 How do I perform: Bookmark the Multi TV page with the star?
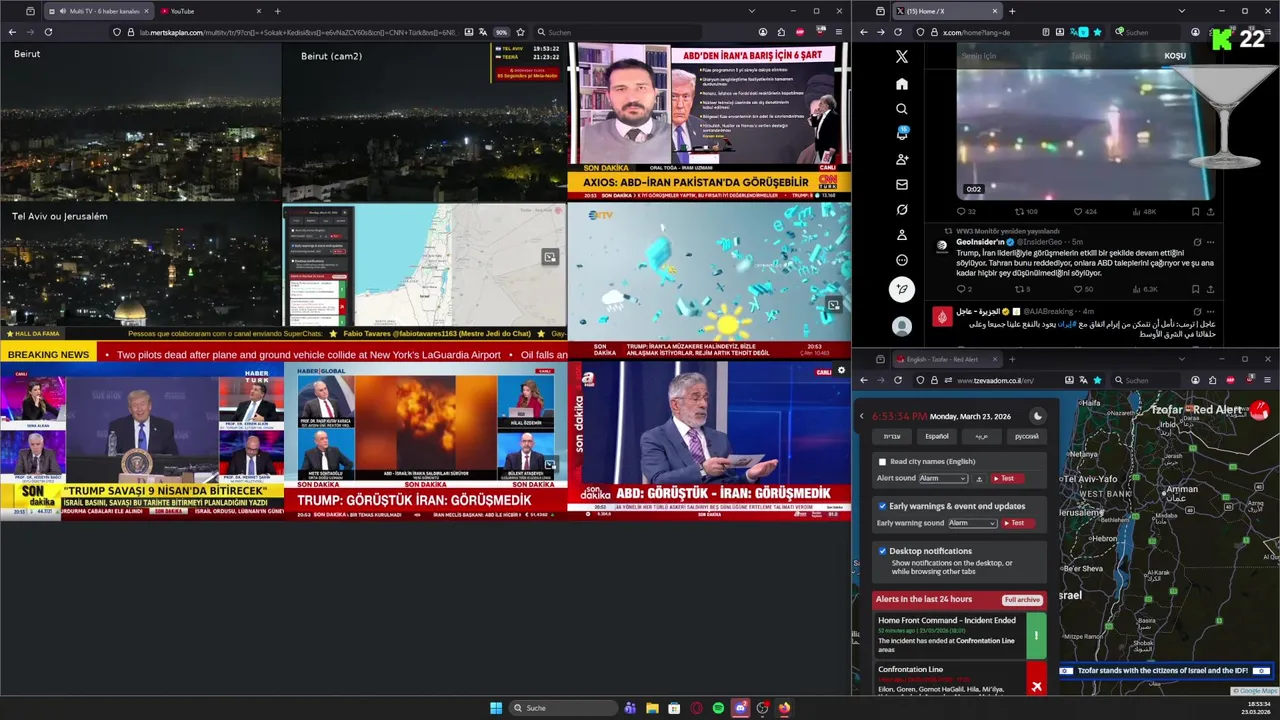[520, 32]
